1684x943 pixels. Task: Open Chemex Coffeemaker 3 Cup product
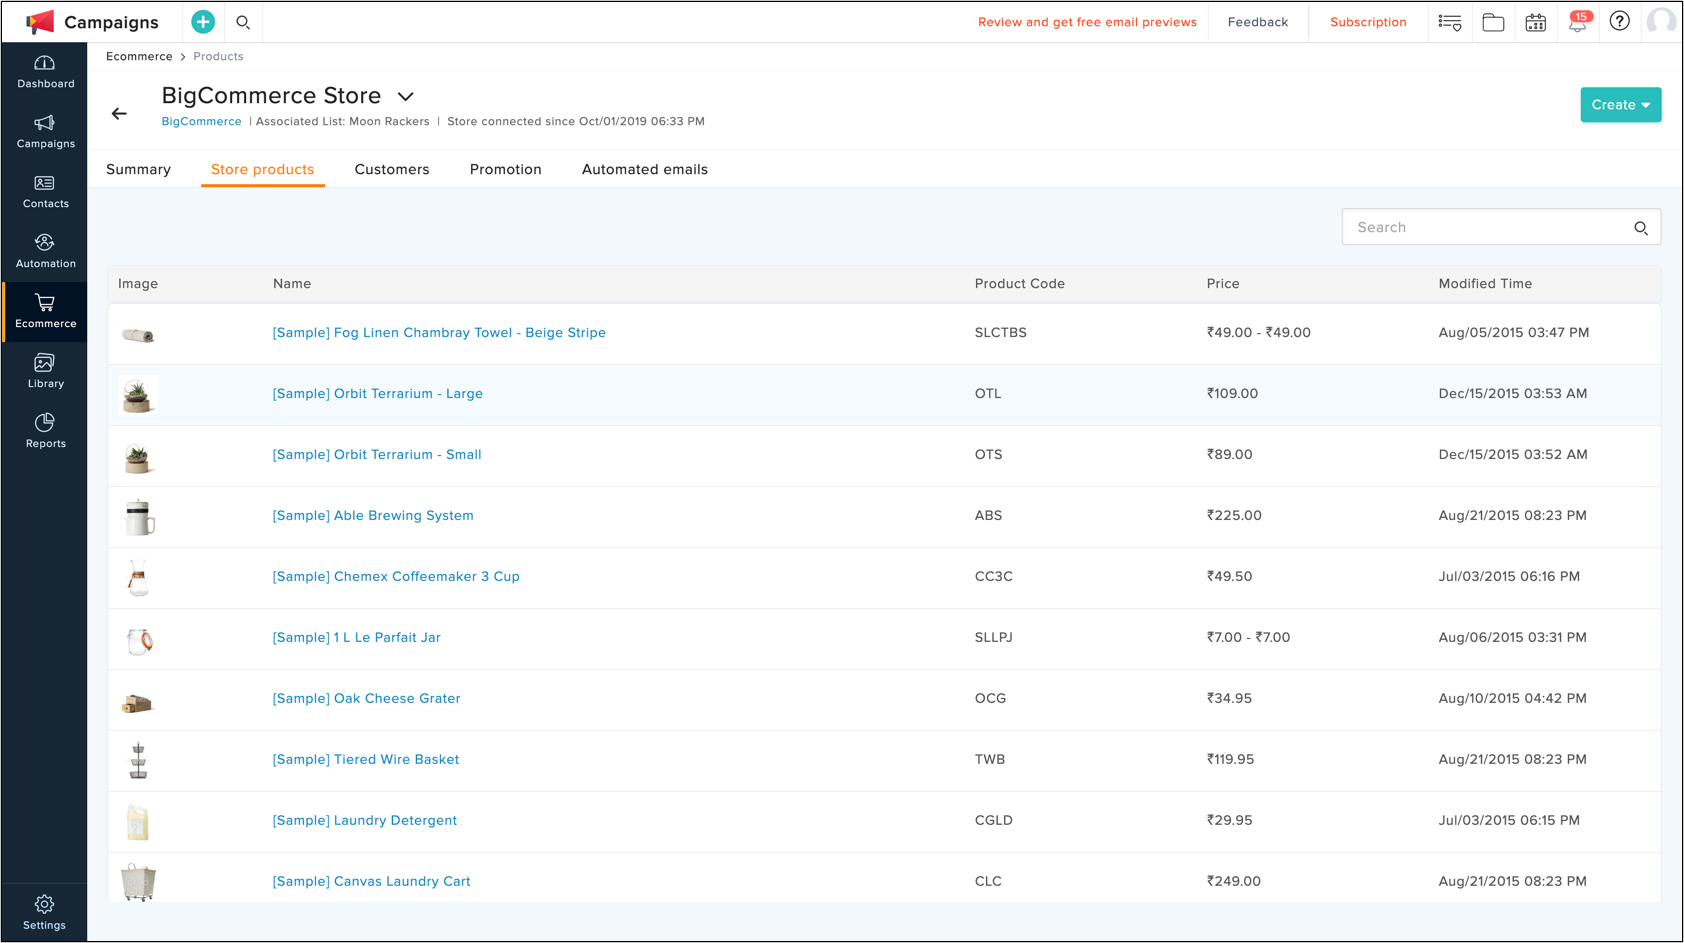[396, 577]
